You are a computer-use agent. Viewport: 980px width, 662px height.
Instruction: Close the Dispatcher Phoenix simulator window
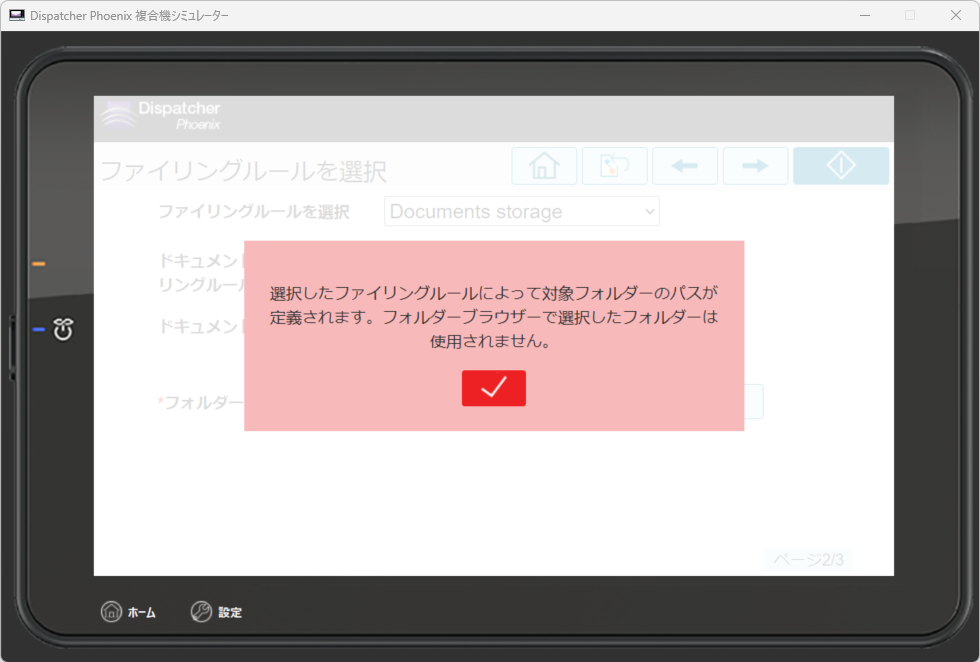pyautogui.click(x=955, y=15)
